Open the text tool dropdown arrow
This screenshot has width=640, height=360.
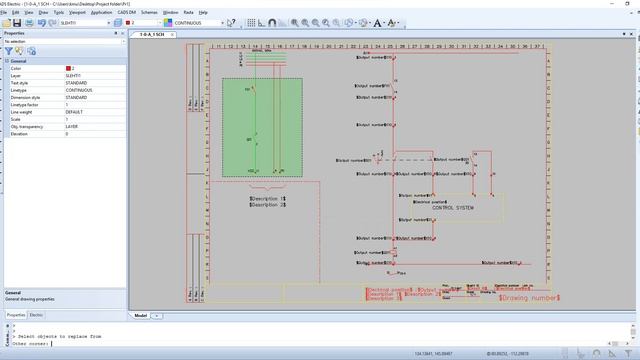(x=384, y=23)
